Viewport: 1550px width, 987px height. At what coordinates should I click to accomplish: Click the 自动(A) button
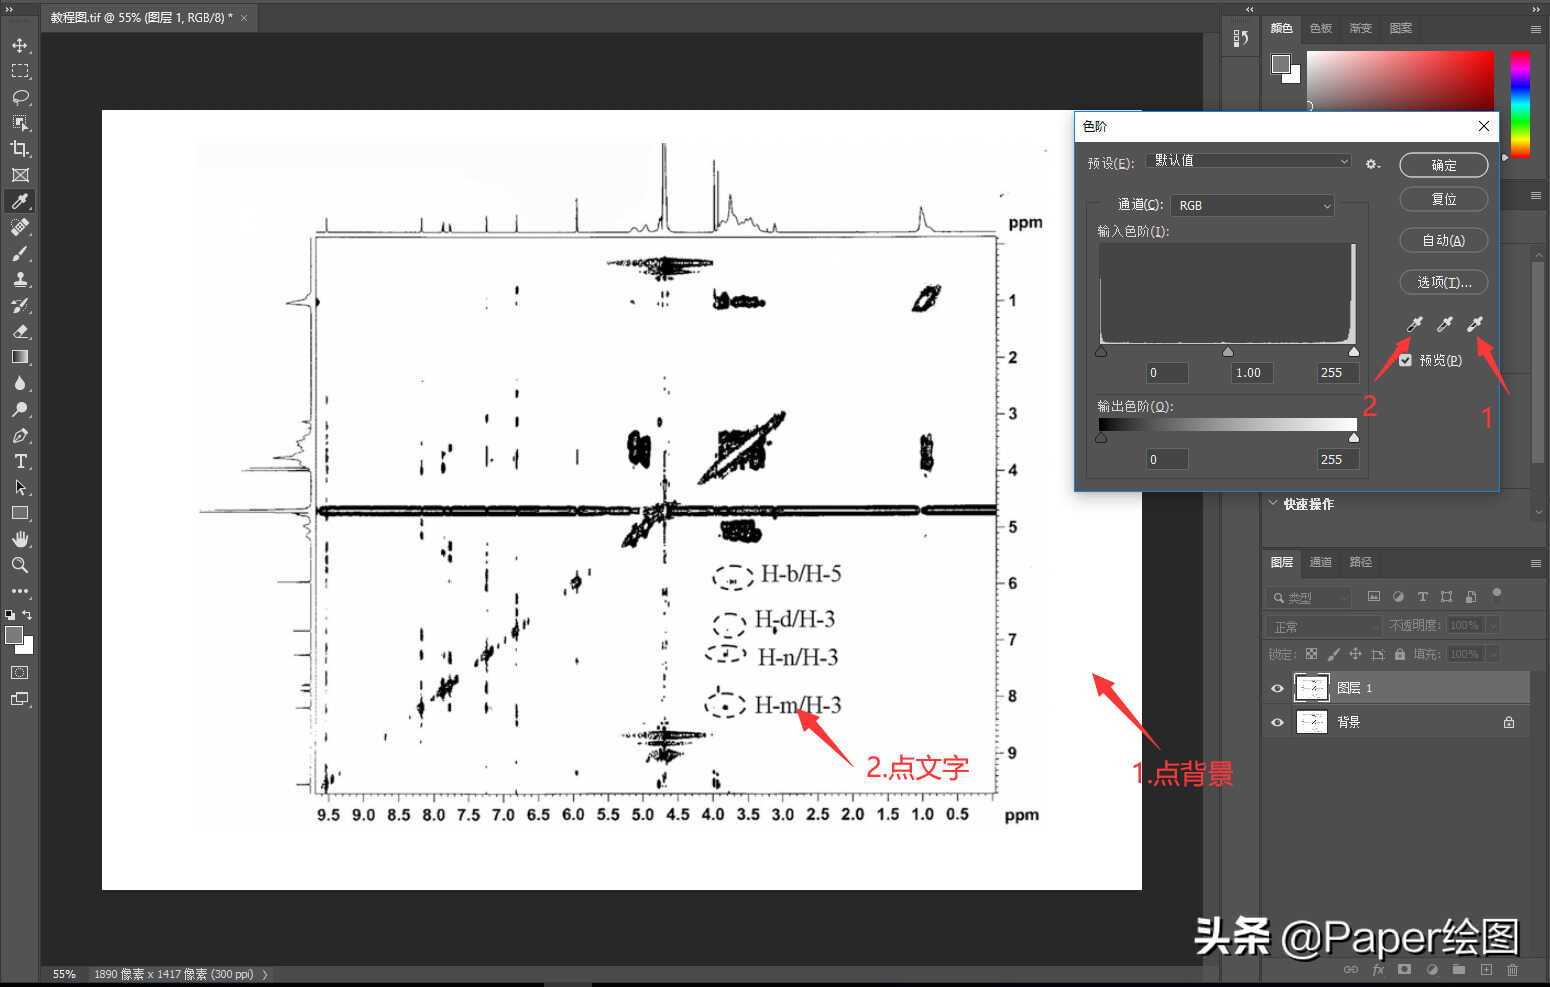[1443, 240]
